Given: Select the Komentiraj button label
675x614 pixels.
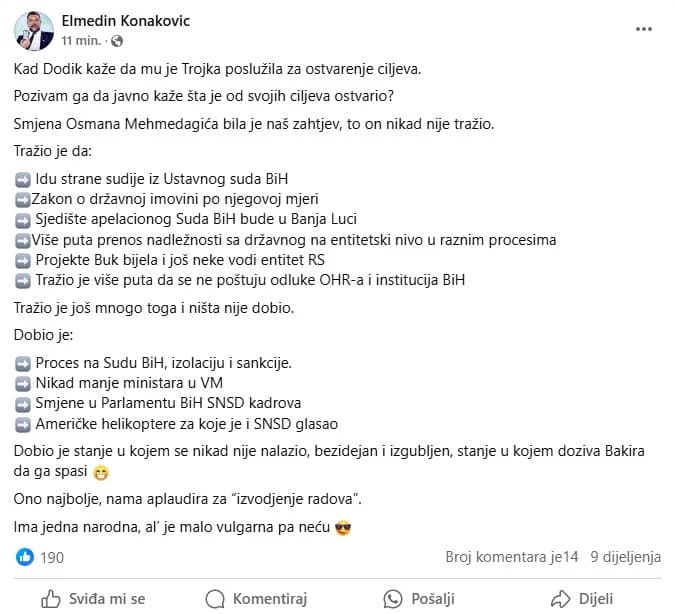Looking at the screenshot, I should pos(270,598).
